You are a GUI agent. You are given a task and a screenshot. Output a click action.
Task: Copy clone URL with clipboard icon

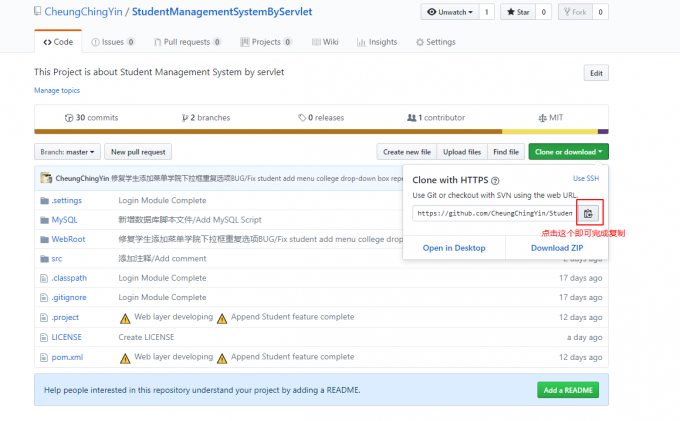[588, 213]
